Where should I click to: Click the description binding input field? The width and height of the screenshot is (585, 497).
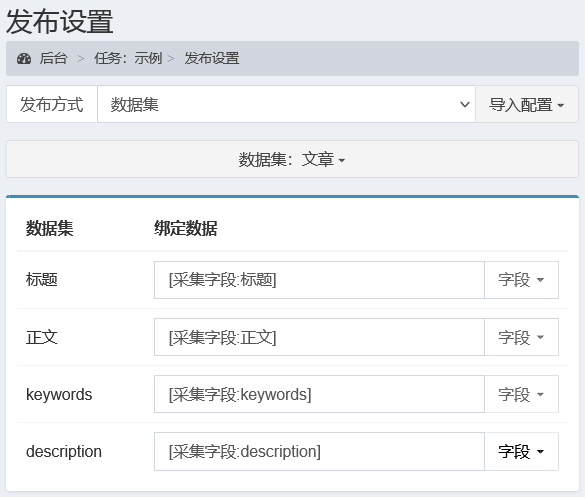[x=319, y=451]
